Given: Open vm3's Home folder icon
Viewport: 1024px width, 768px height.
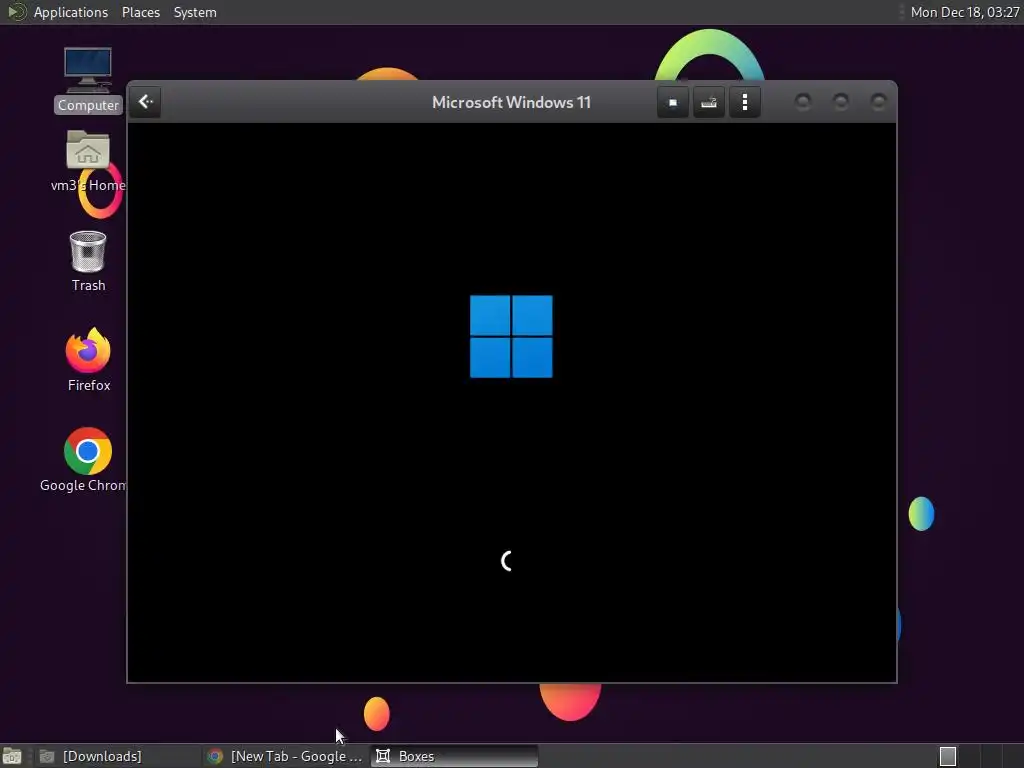Looking at the screenshot, I should tap(88, 161).
